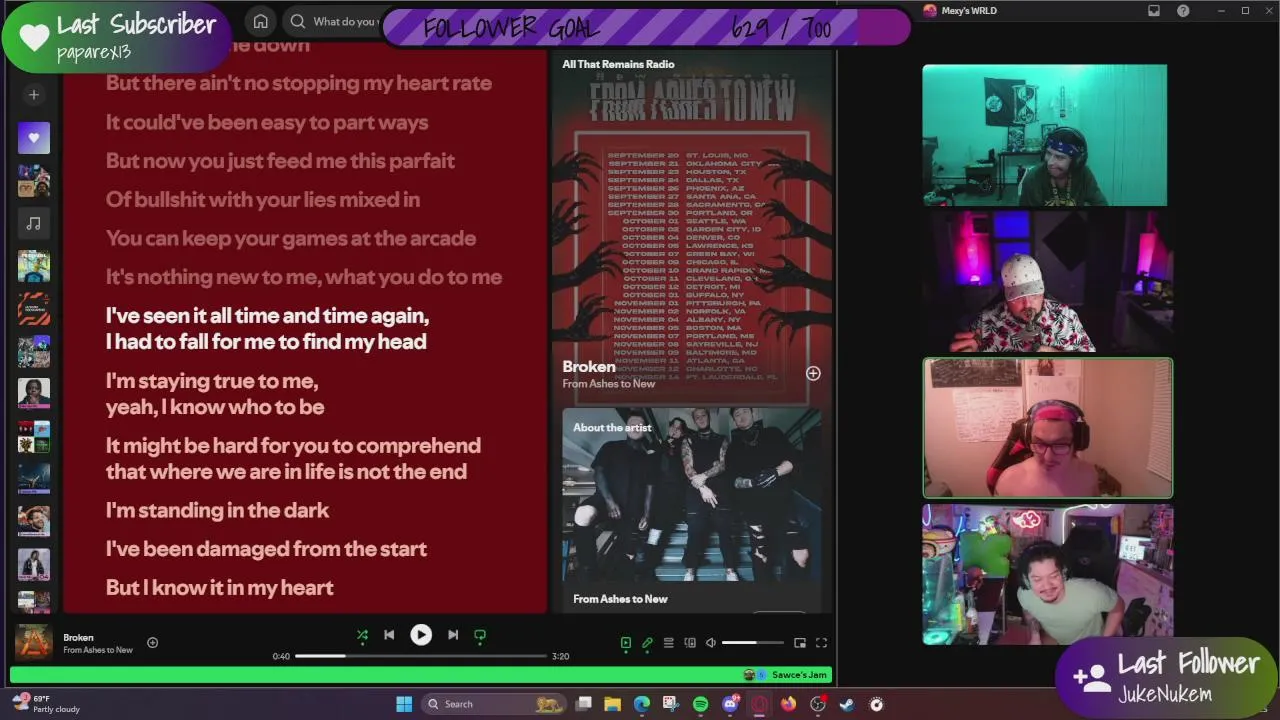Open From Ashes to New under Broken title
The width and height of the screenshot is (1280, 720).
coord(609,384)
